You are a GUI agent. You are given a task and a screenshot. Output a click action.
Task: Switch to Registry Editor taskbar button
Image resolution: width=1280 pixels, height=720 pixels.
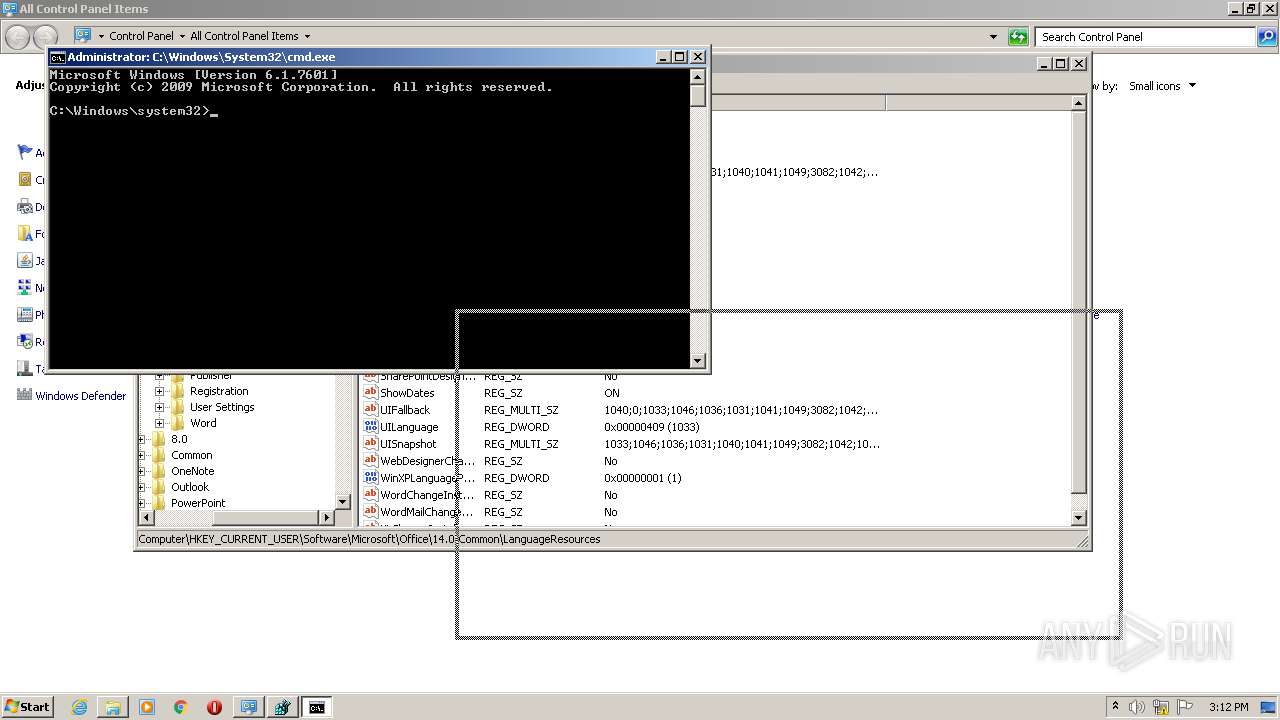point(283,707)
